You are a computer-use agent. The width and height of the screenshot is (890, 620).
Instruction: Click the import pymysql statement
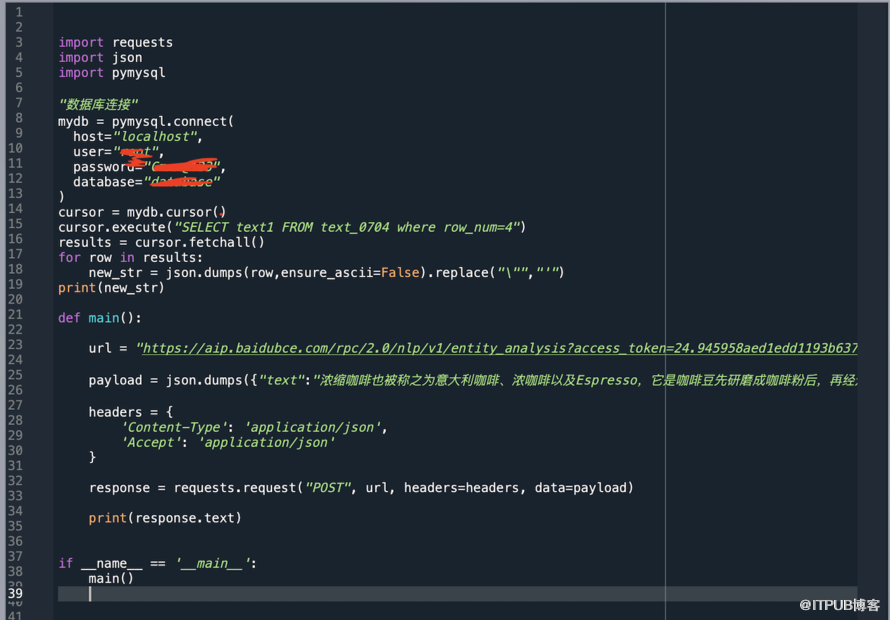(112, 72)
